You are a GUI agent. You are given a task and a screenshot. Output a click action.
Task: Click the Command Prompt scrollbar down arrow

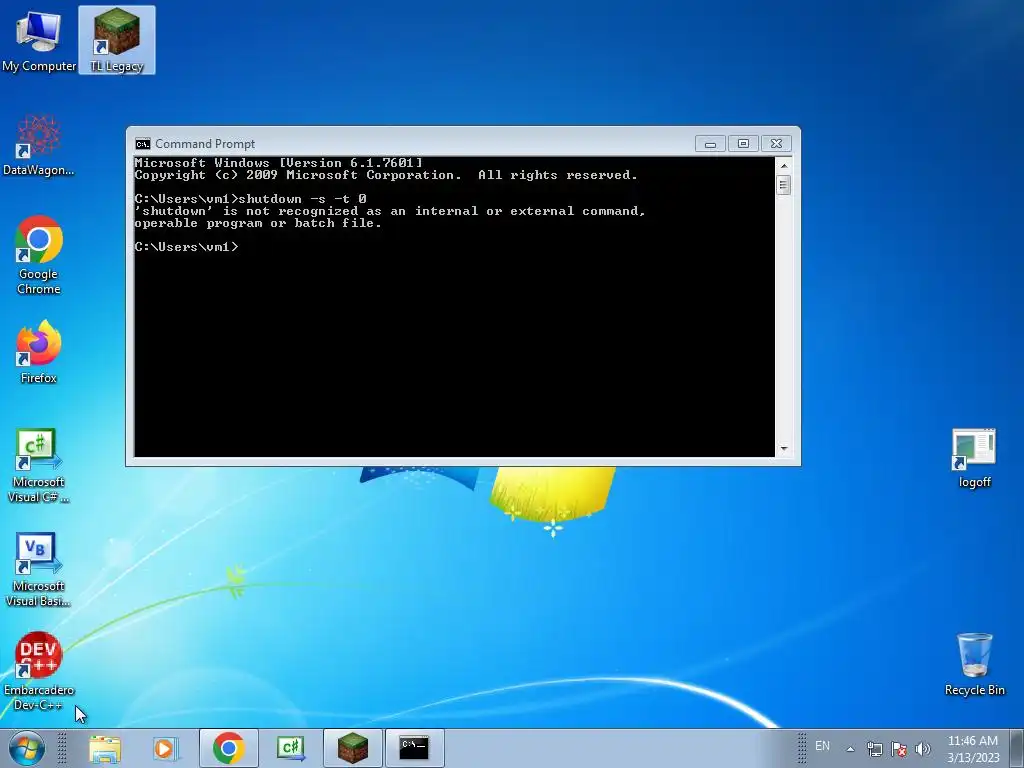click(784, 449)
